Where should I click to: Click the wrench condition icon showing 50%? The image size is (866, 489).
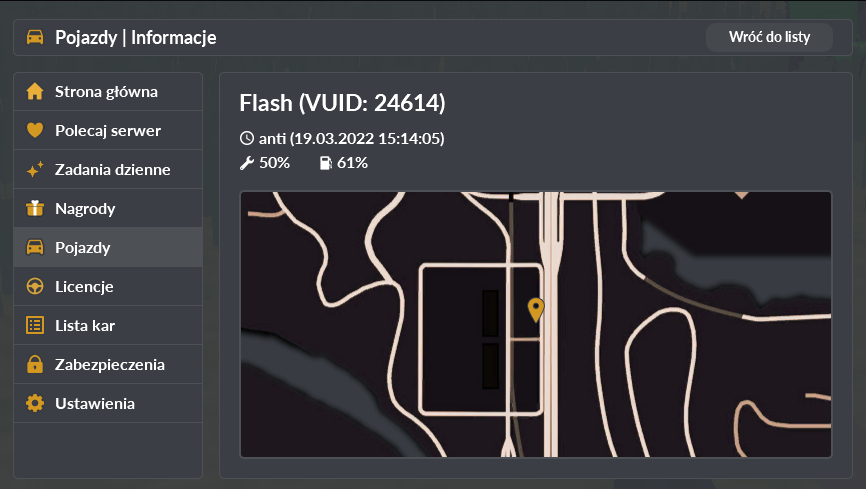point(246,163)
